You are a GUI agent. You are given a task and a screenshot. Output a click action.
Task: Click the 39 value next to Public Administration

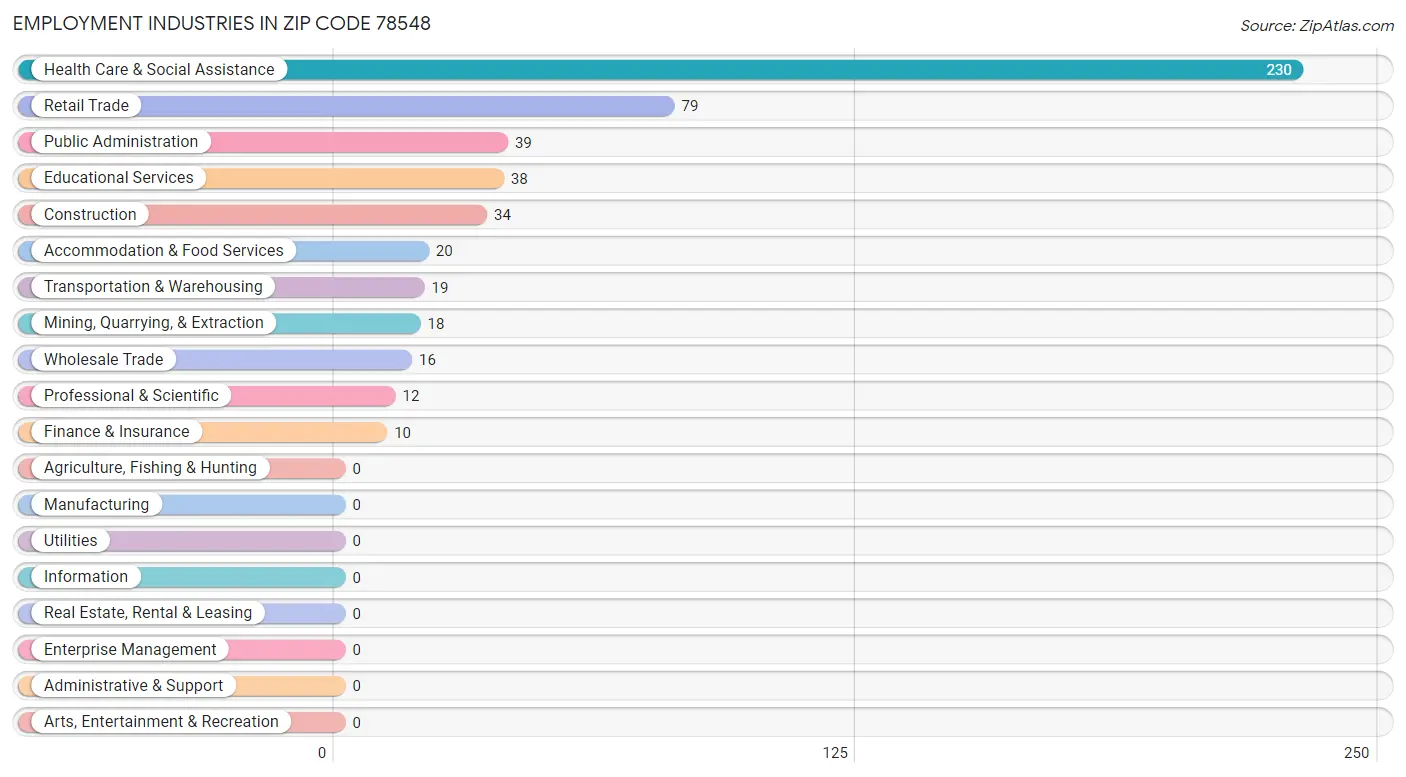[x=523, y=142]
